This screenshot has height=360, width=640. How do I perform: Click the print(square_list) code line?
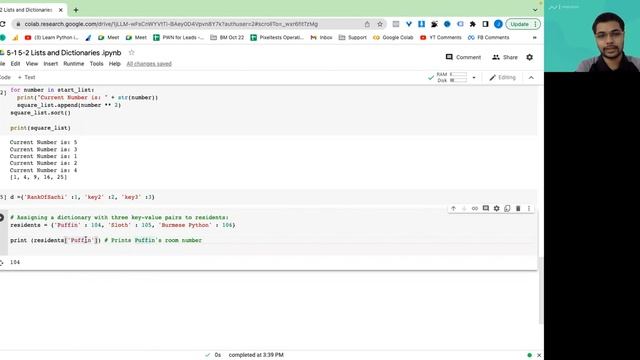(40, 128)
